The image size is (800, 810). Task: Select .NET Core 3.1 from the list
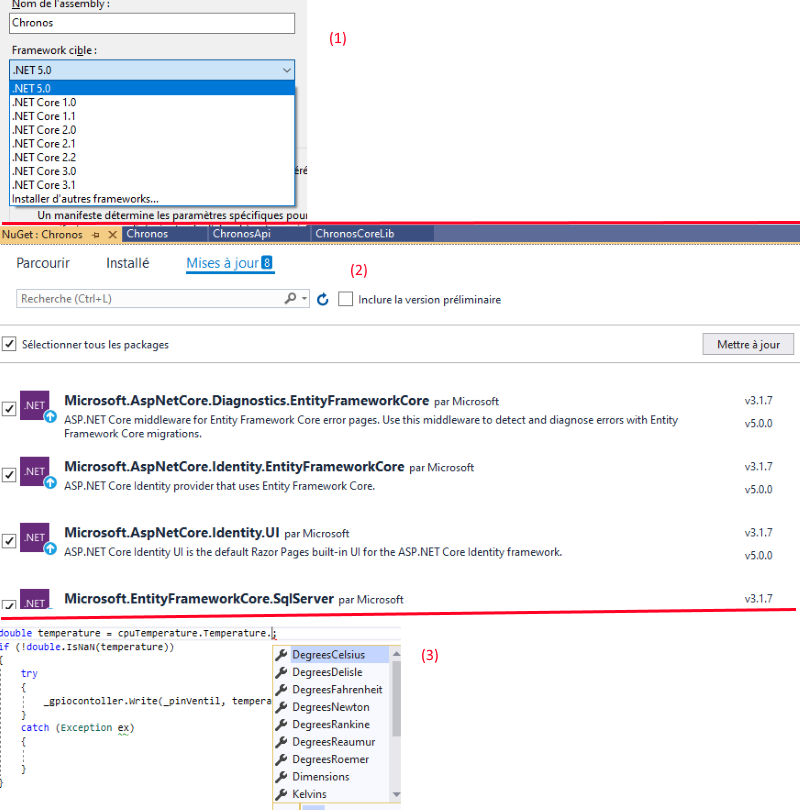click(x=43, y=185)
